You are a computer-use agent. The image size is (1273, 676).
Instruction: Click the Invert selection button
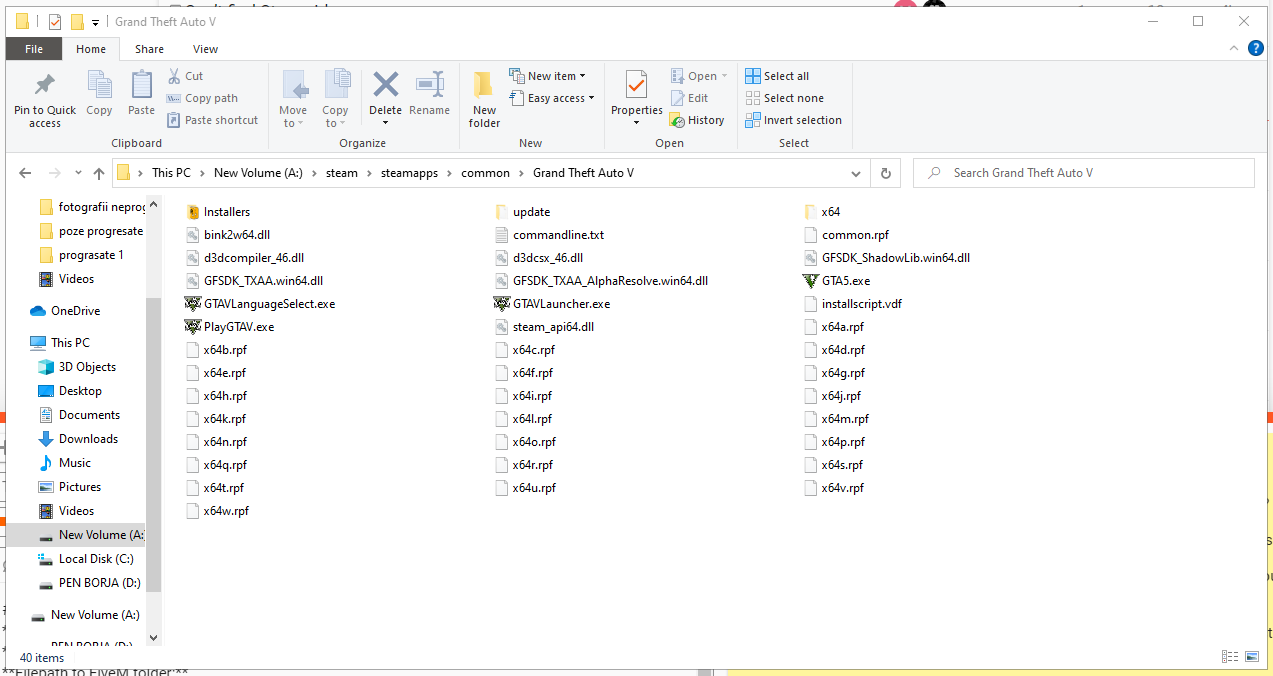pyautogui.click(x=793, y=120)
